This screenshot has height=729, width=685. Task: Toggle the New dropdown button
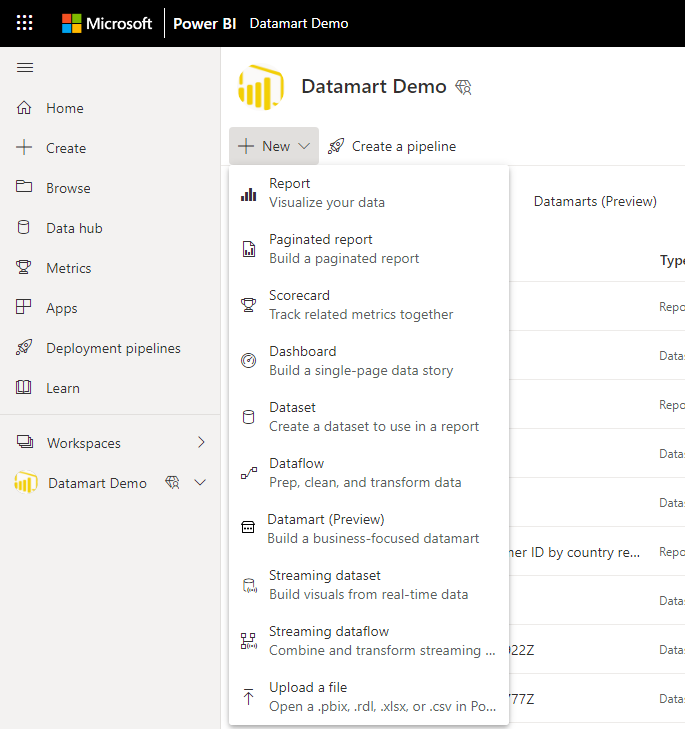[x=274, y=146]
